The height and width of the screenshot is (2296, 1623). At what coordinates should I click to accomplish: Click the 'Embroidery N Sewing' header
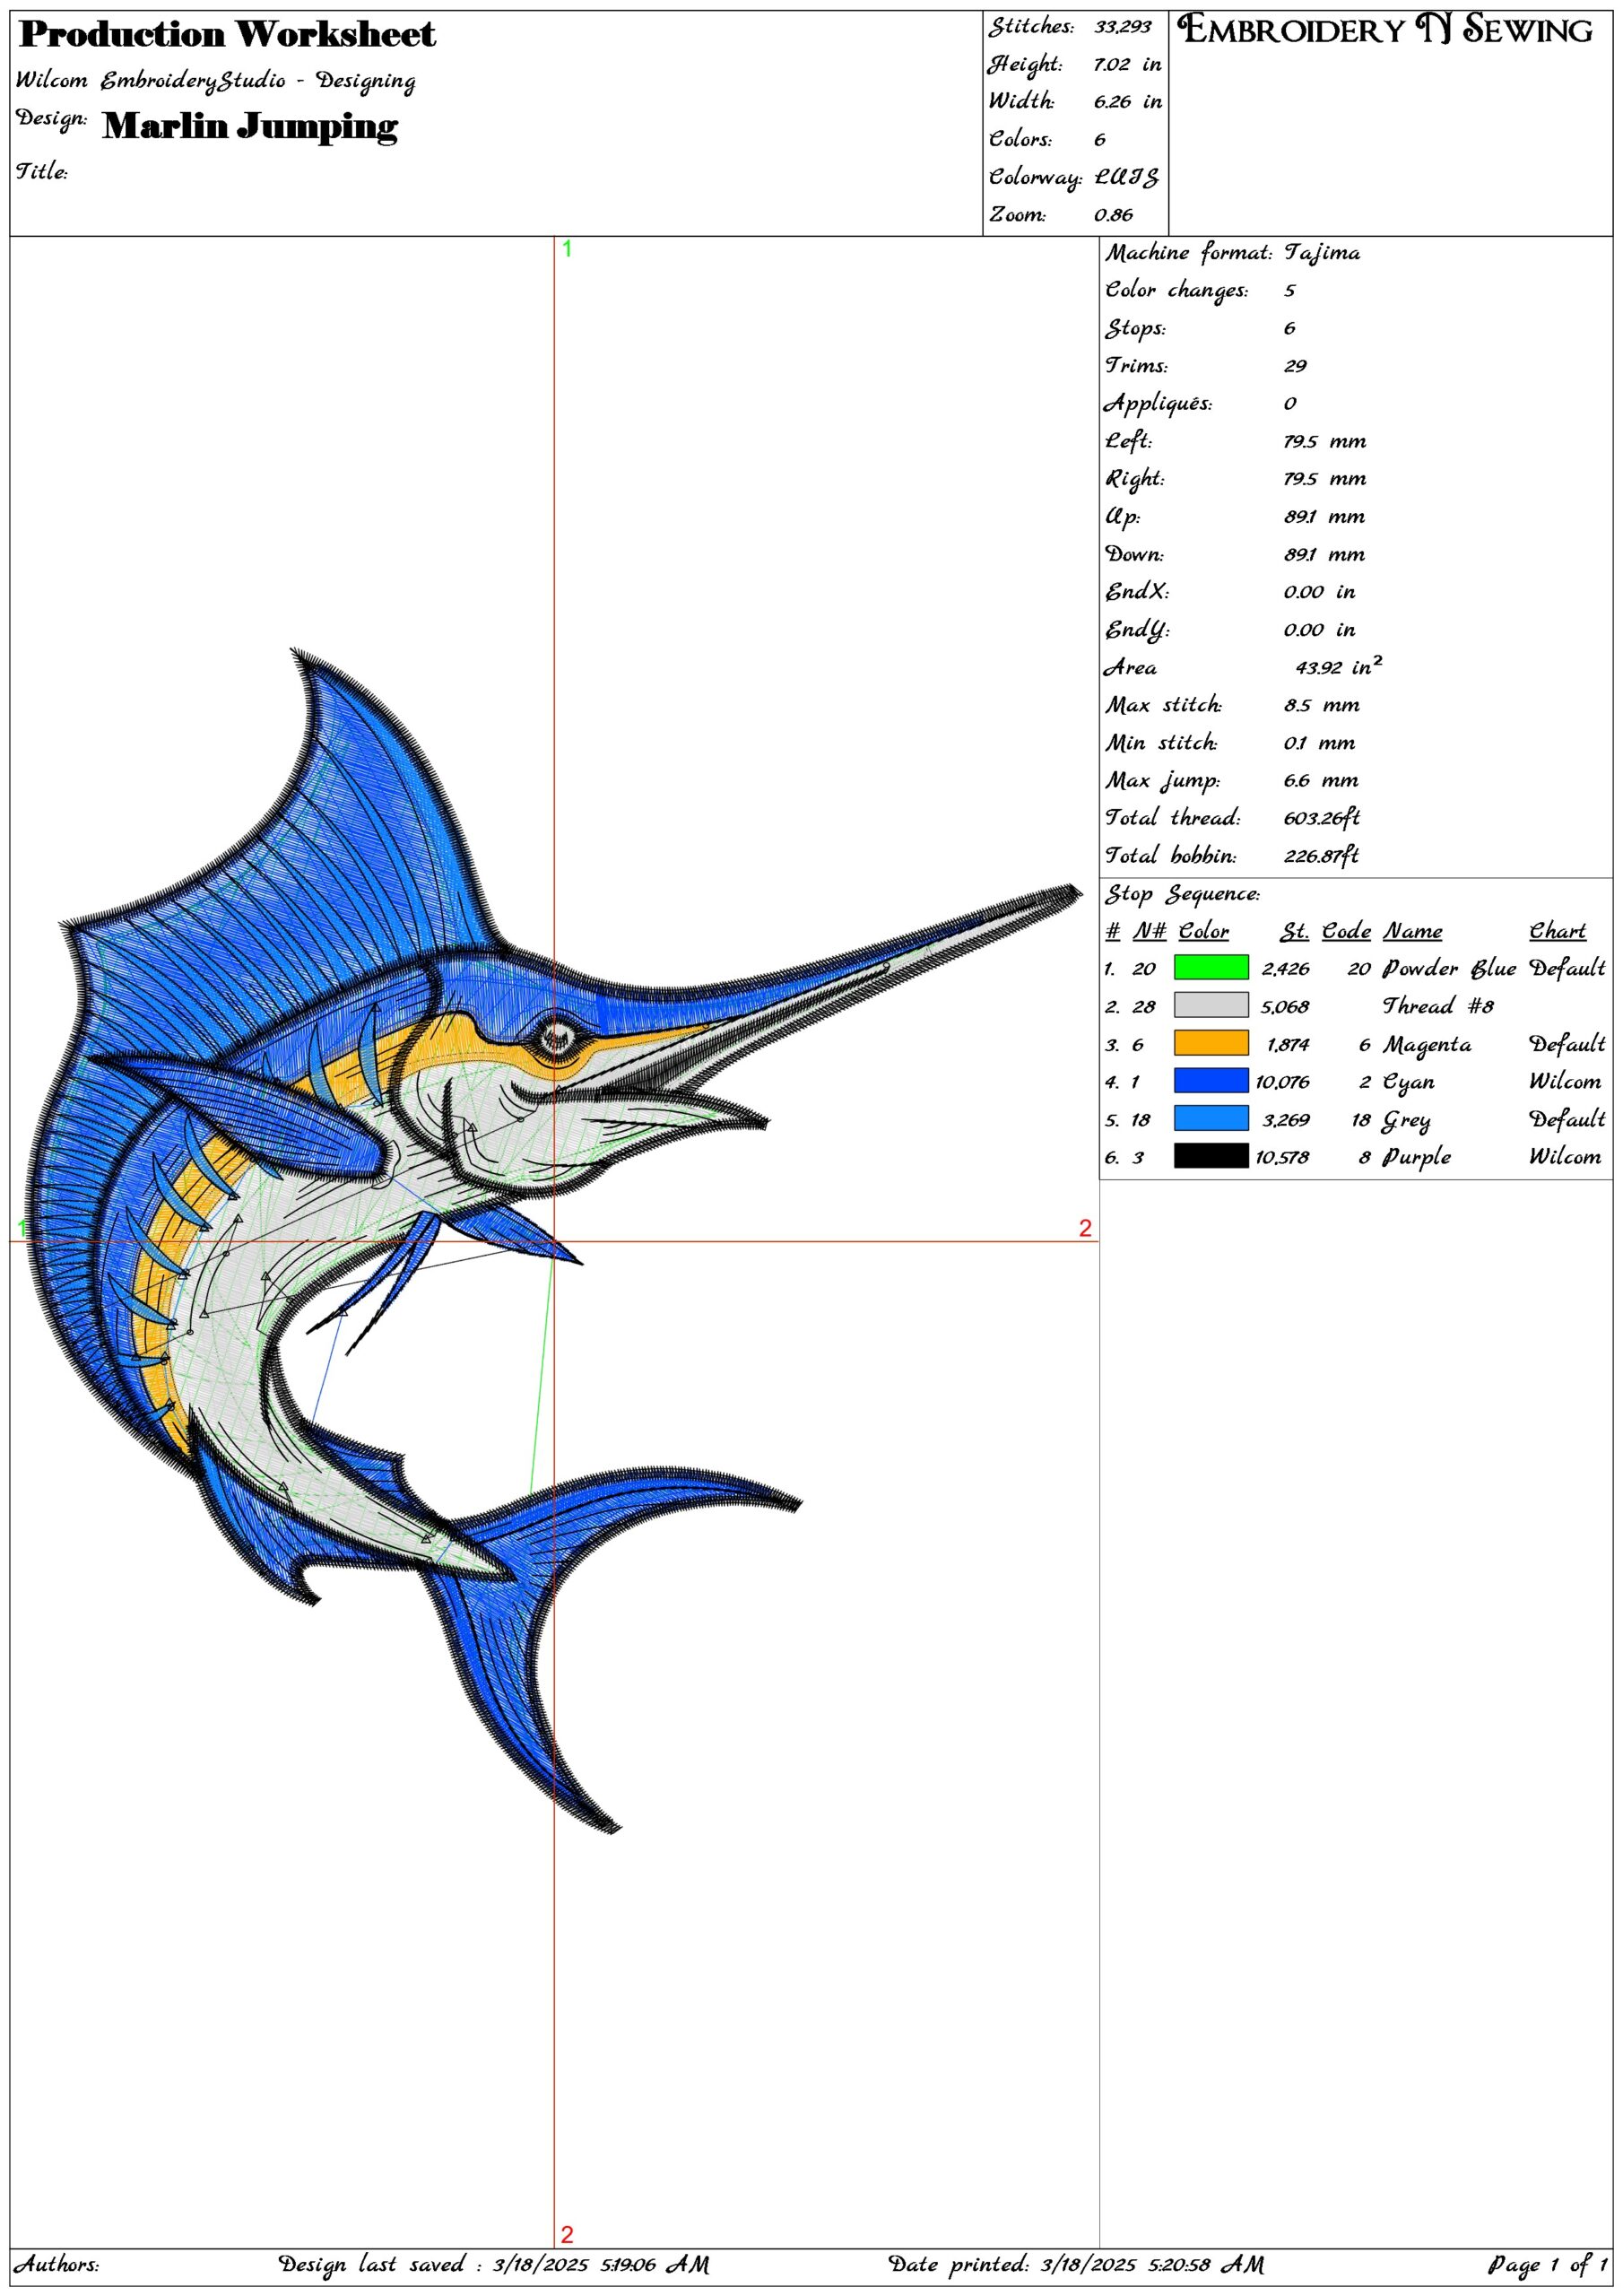click(x=1385, y=30)
